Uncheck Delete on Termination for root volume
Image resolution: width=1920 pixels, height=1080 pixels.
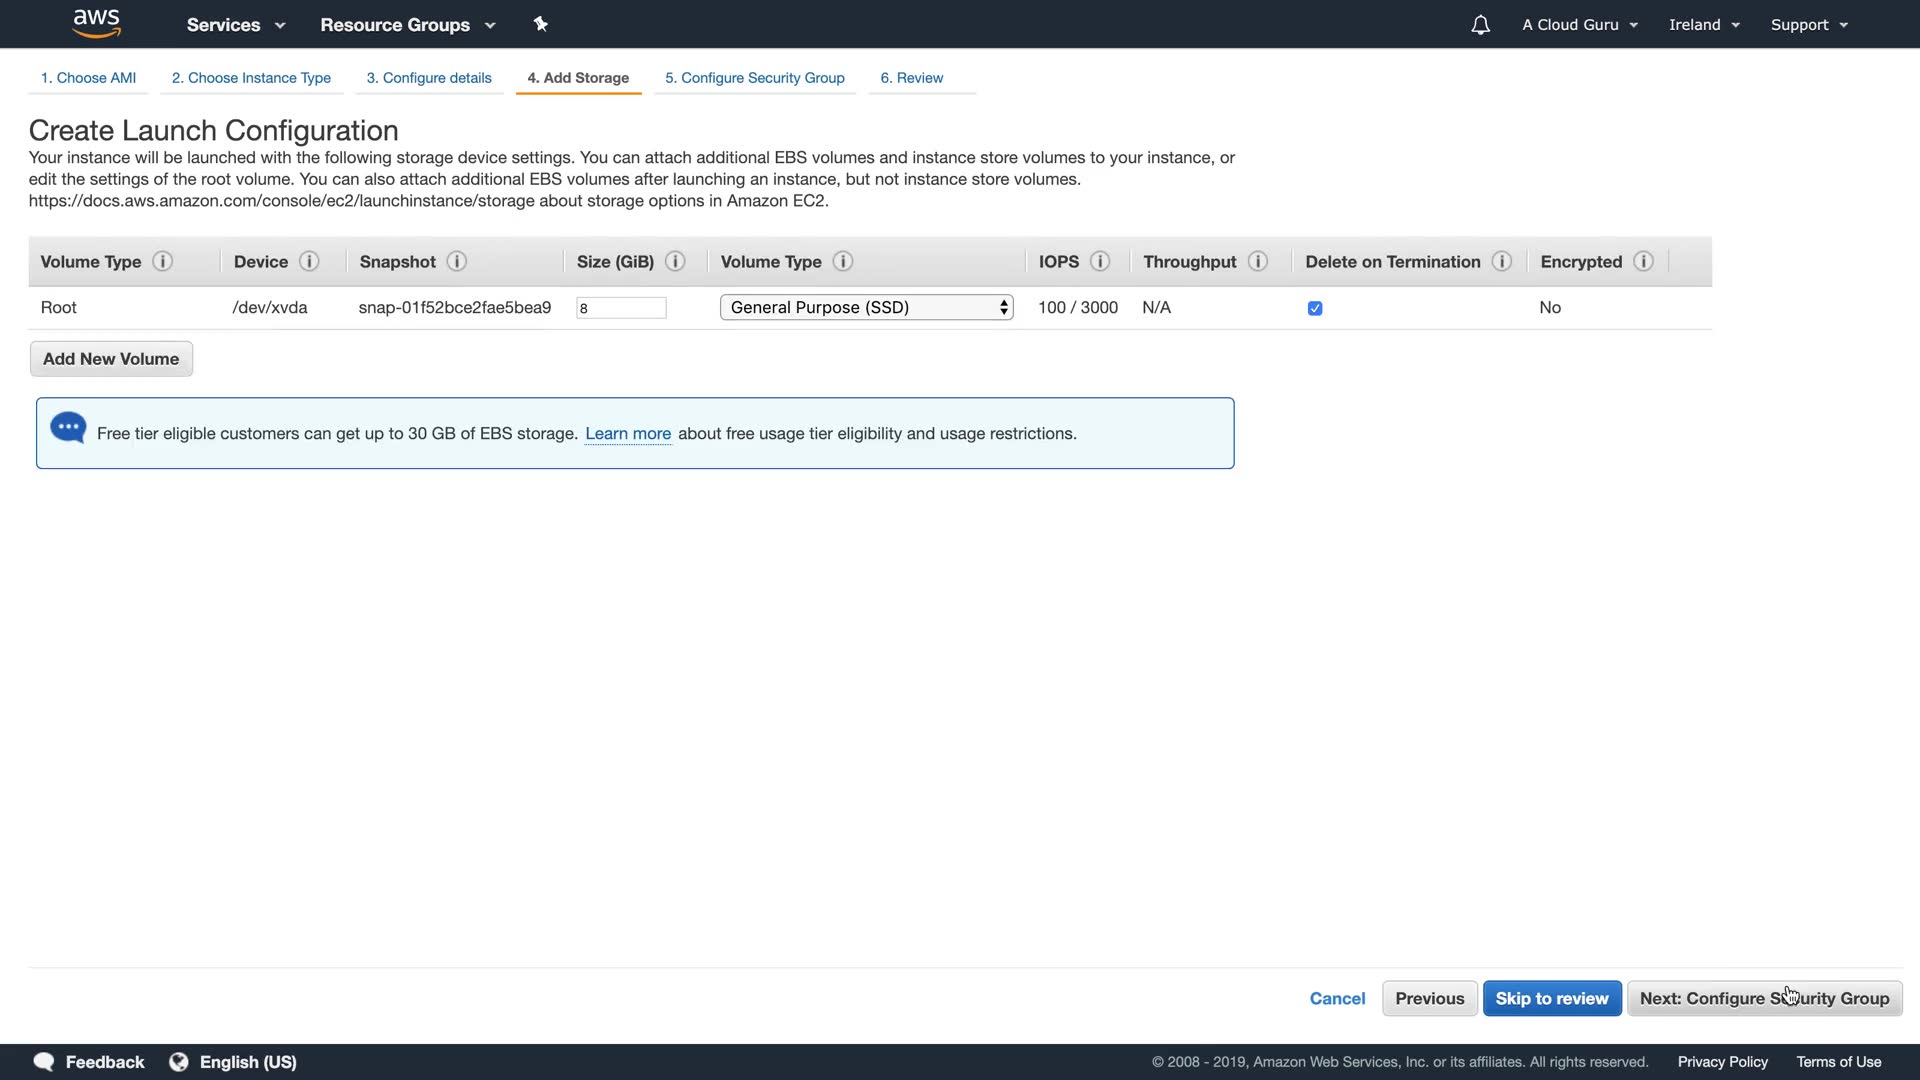(1315, 308)
